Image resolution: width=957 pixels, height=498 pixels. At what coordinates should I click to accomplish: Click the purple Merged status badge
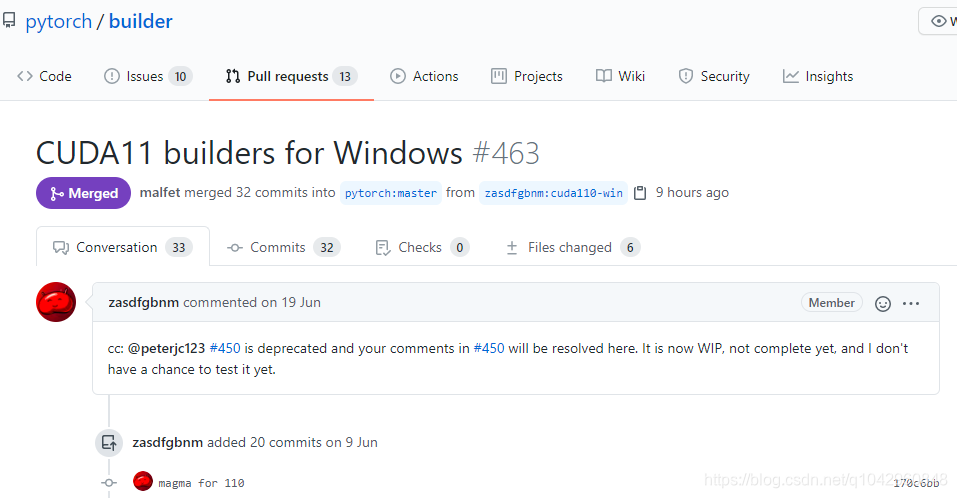[84, 193]
